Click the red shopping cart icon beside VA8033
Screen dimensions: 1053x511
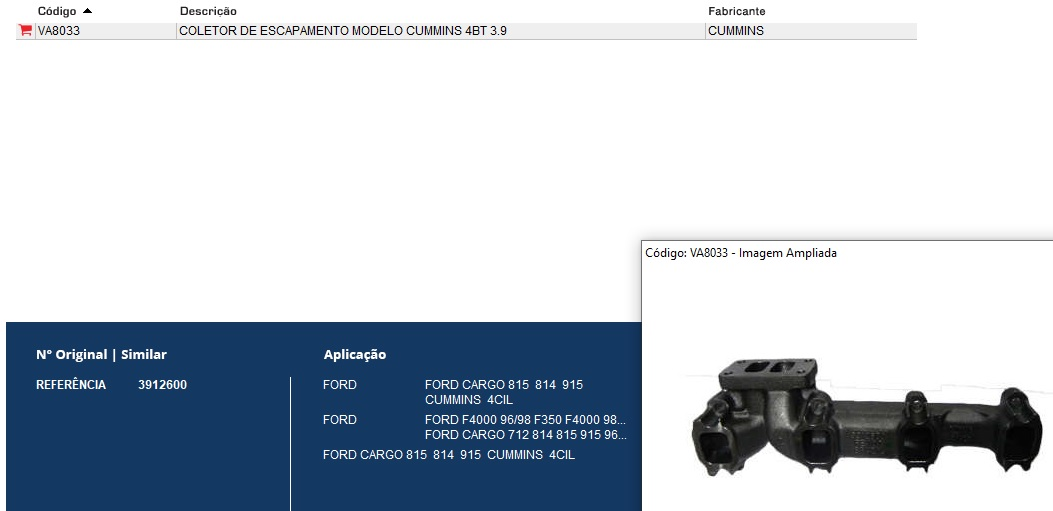pos(25,31)
